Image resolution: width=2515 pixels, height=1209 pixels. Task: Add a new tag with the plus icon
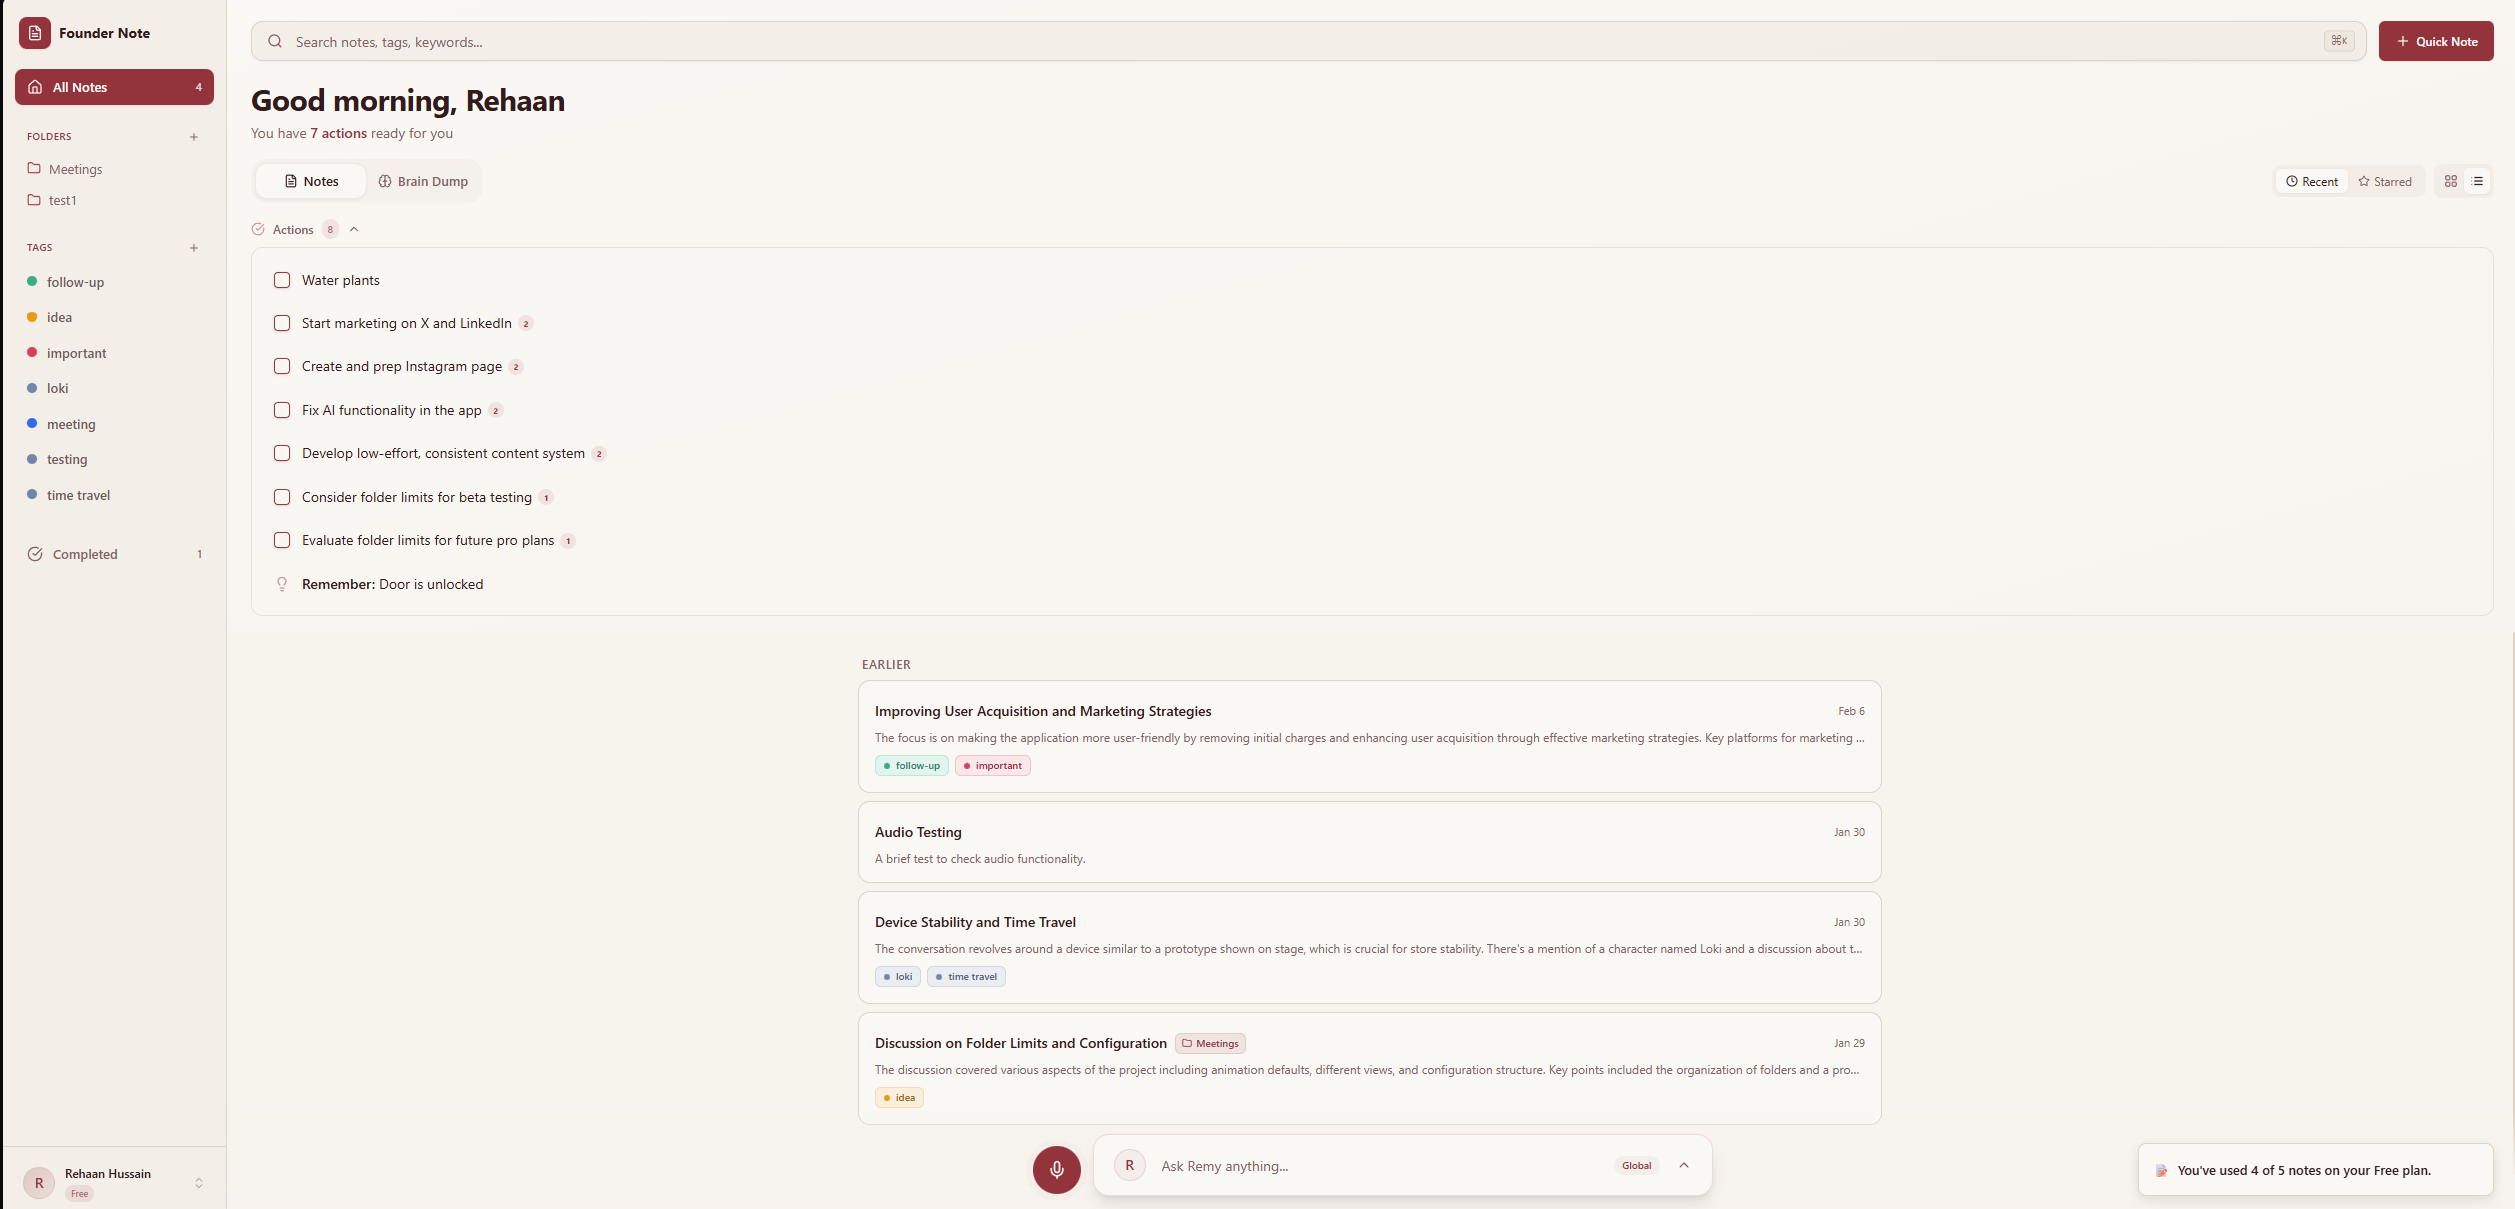194,248
